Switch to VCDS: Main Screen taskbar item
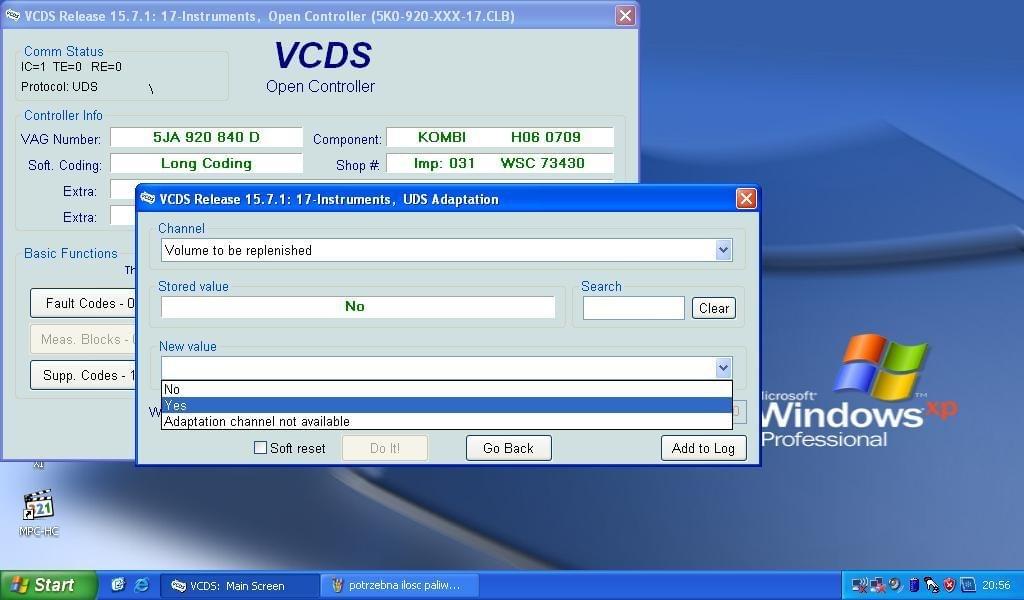The width and height of the screenshot is (1024, 600). 240,586
